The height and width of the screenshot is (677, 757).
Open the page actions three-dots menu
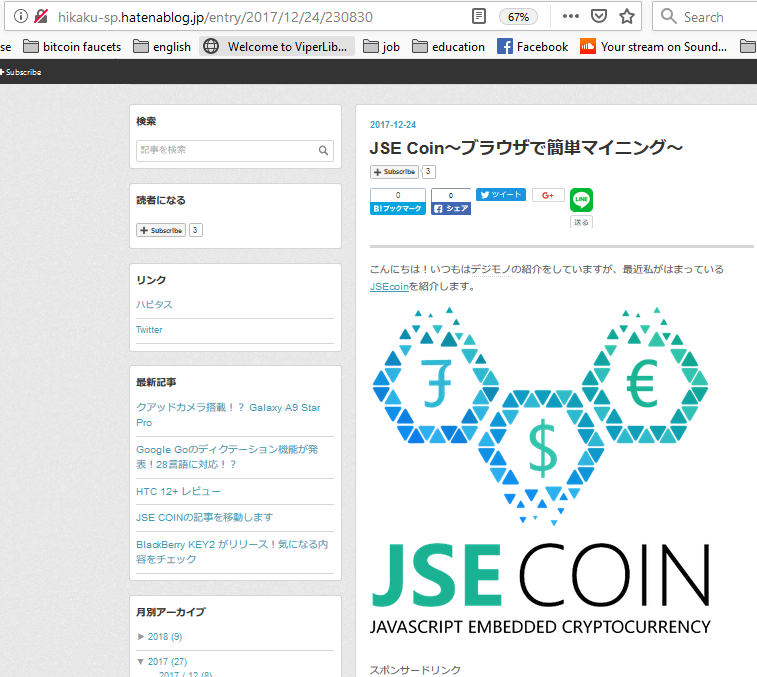coord(571,16)
